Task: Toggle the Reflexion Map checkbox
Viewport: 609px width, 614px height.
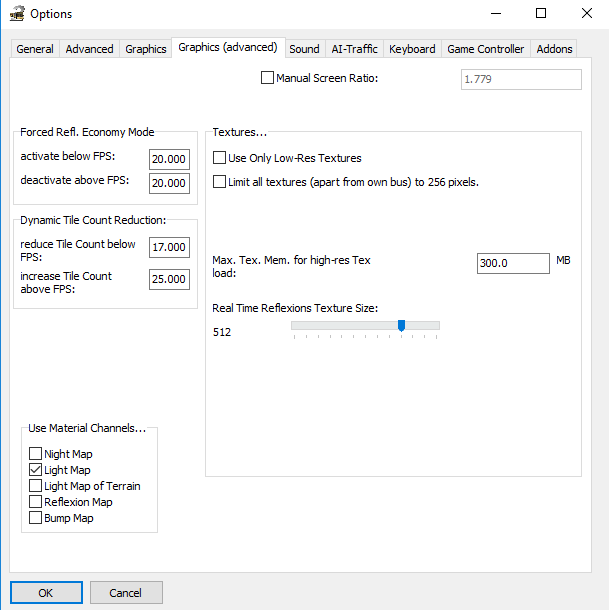Action: 36,502
